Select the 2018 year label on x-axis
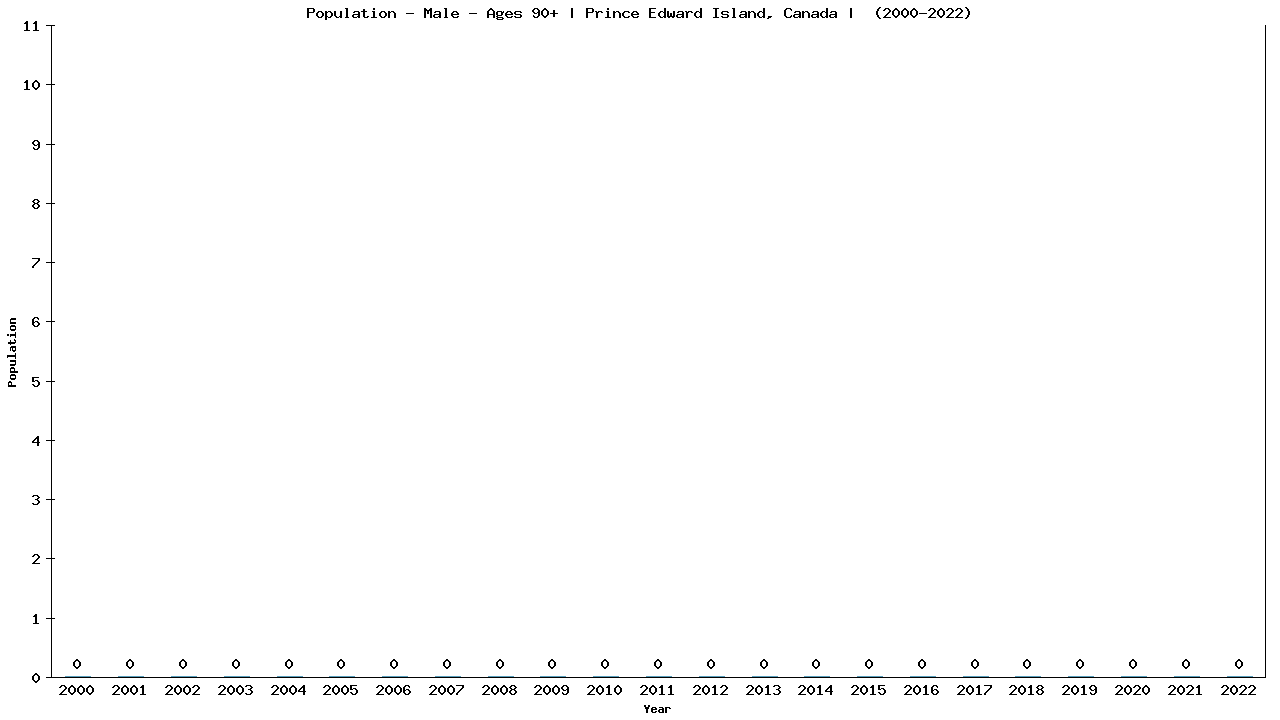The width and height of the screenshot is (1280, 720). pos(1027,690)
